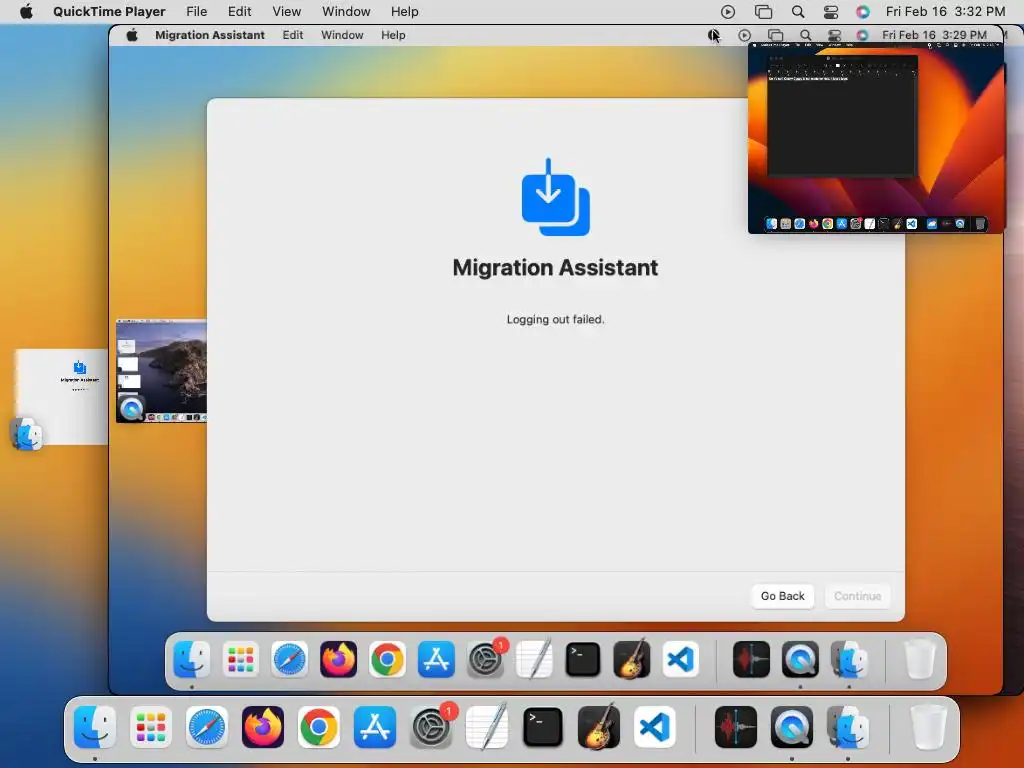Open GarageBand in the outer desktop dock
1024x768 pixels.
click(599, 727)
